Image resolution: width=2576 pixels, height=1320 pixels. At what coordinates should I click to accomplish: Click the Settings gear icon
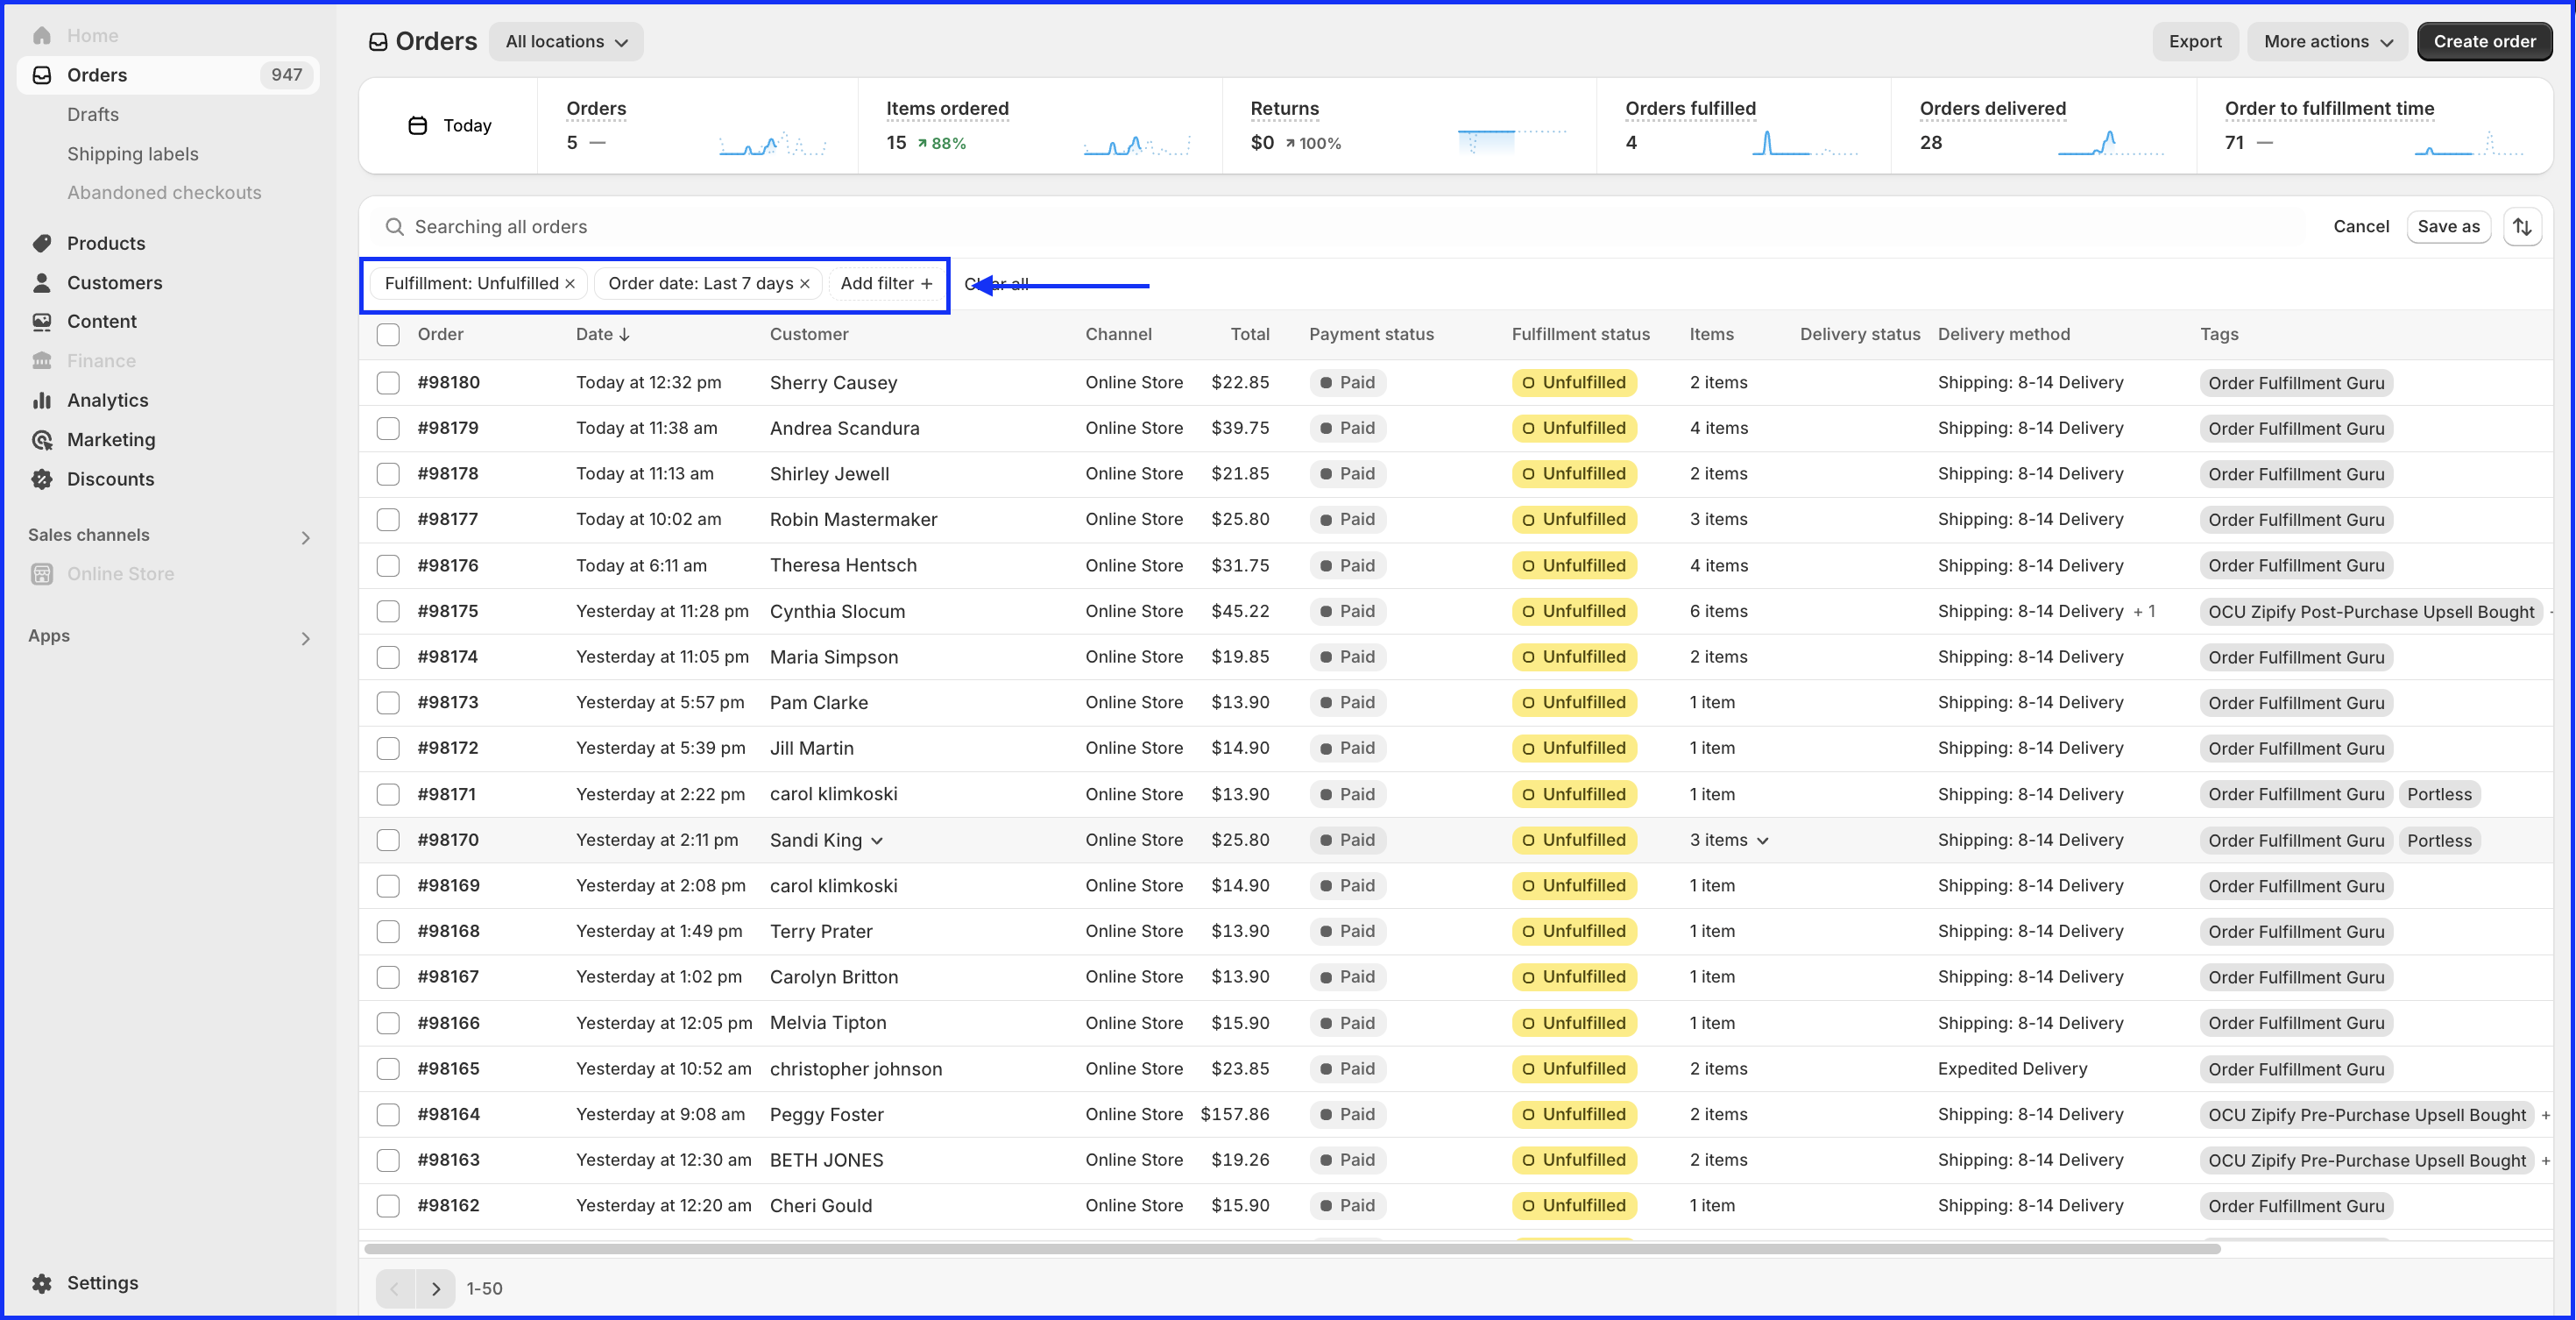coord(42,1283)
